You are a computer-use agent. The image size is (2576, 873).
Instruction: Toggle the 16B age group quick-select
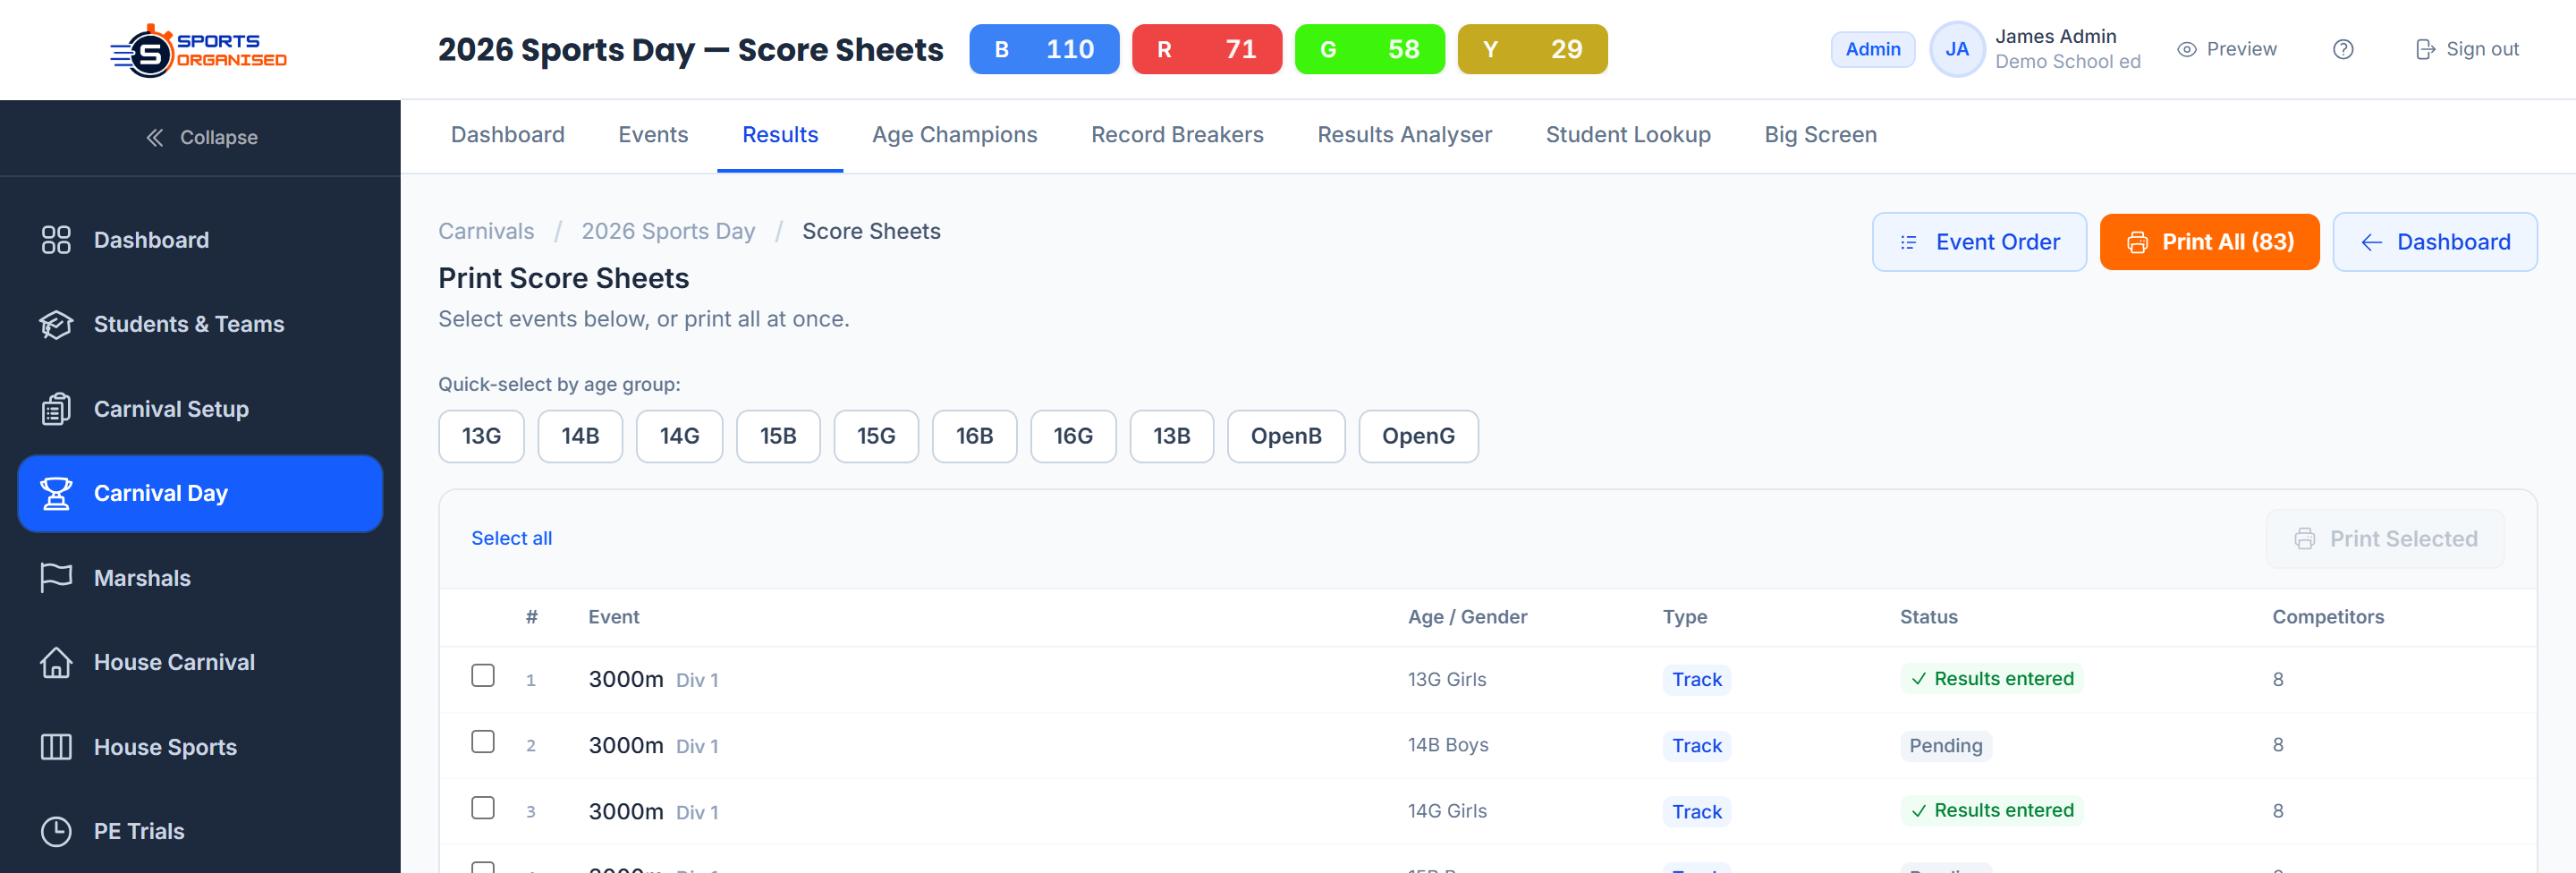[974, 436]
